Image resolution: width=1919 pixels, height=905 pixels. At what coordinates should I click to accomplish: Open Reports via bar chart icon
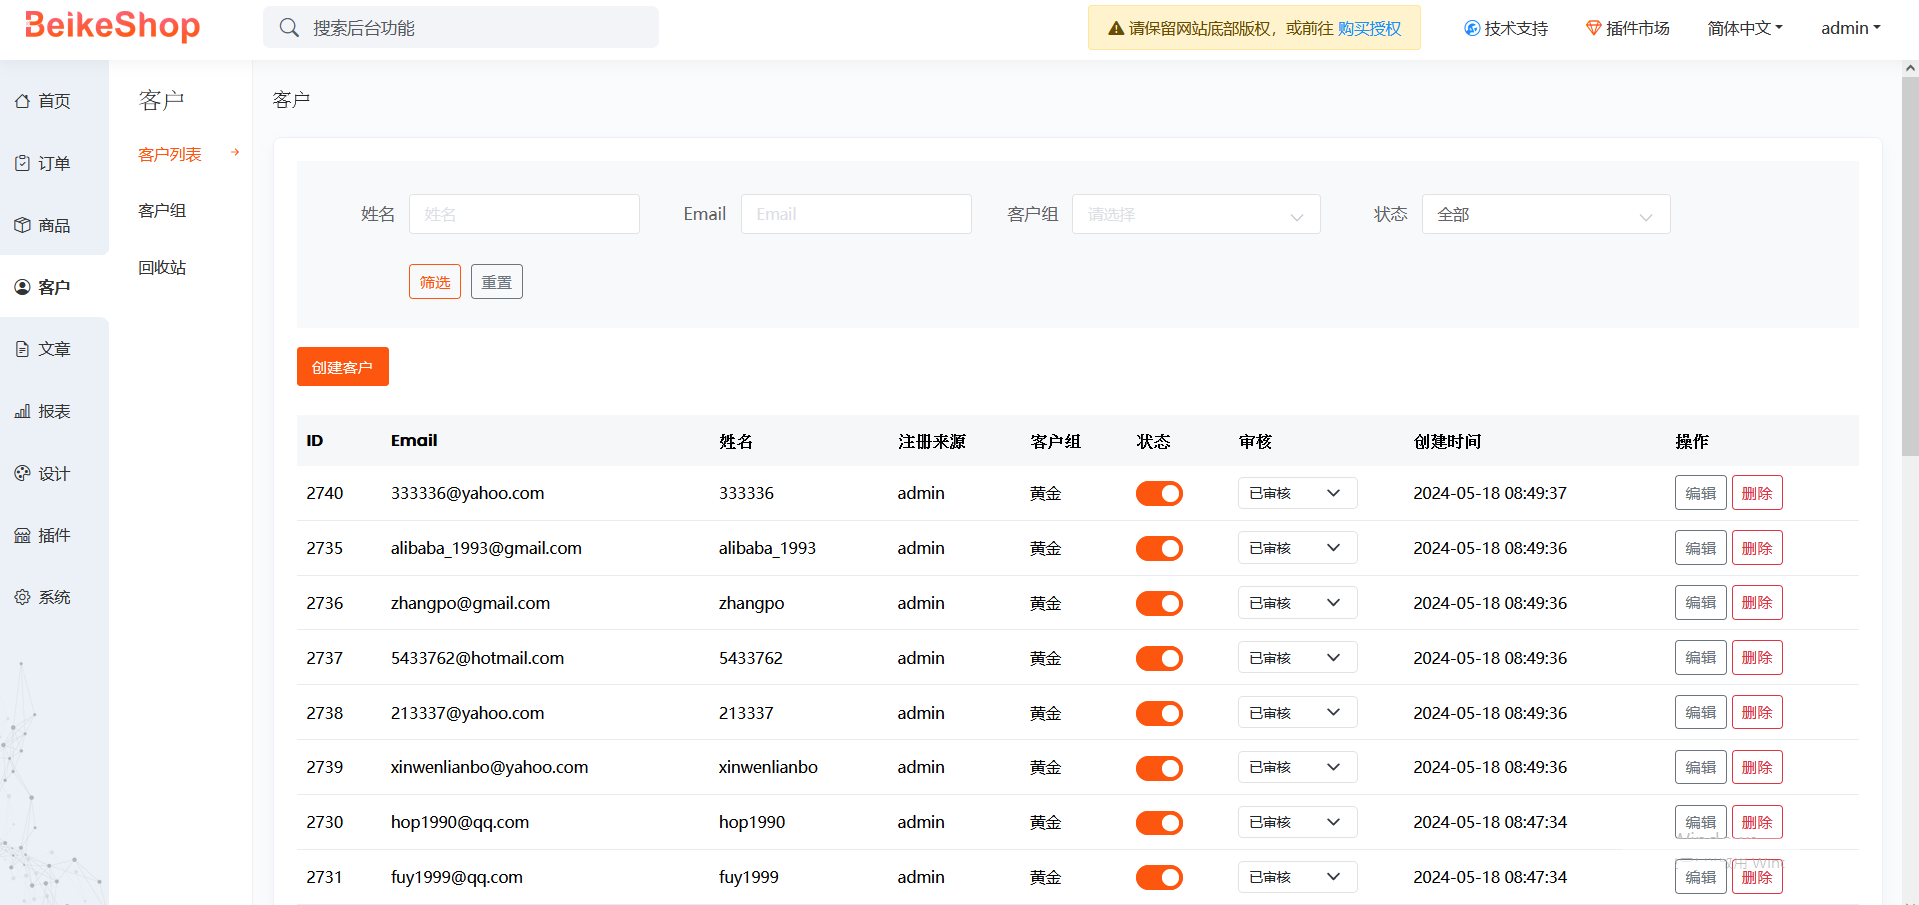pyautogui.click(x=22, y=411)
